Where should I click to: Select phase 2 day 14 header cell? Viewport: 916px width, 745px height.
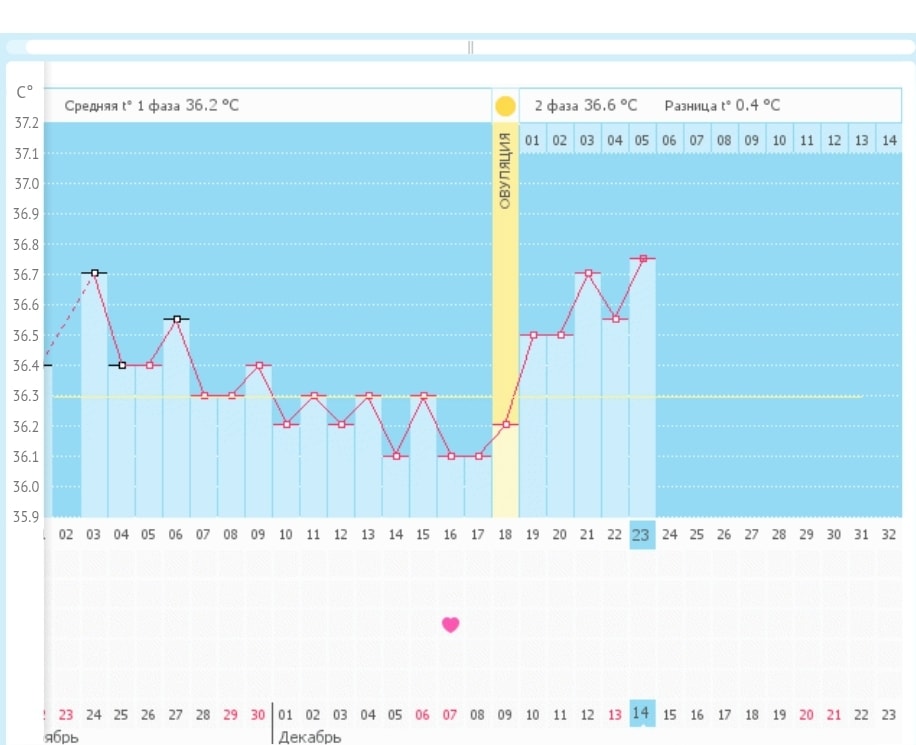click(x=889, y=140)
